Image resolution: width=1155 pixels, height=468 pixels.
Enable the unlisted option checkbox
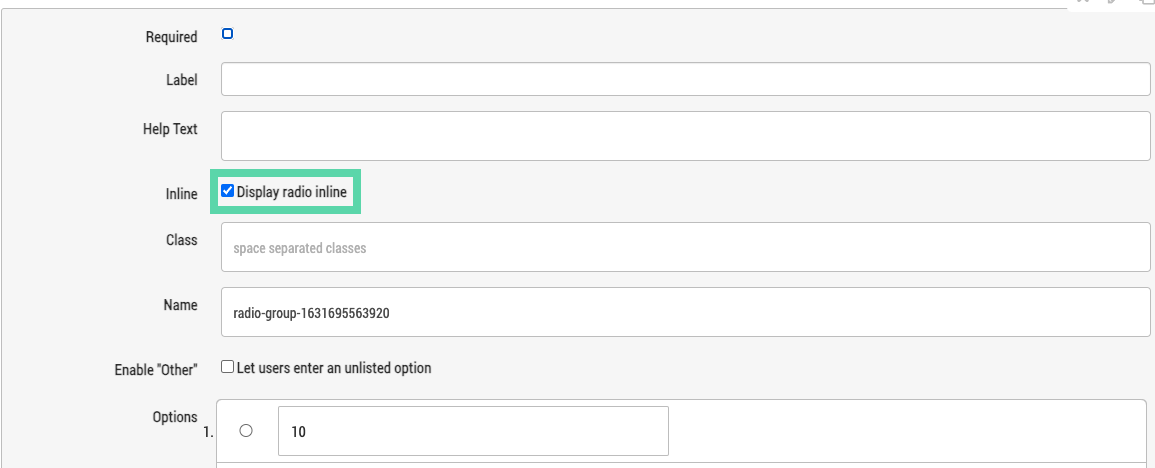pos(228,366)
